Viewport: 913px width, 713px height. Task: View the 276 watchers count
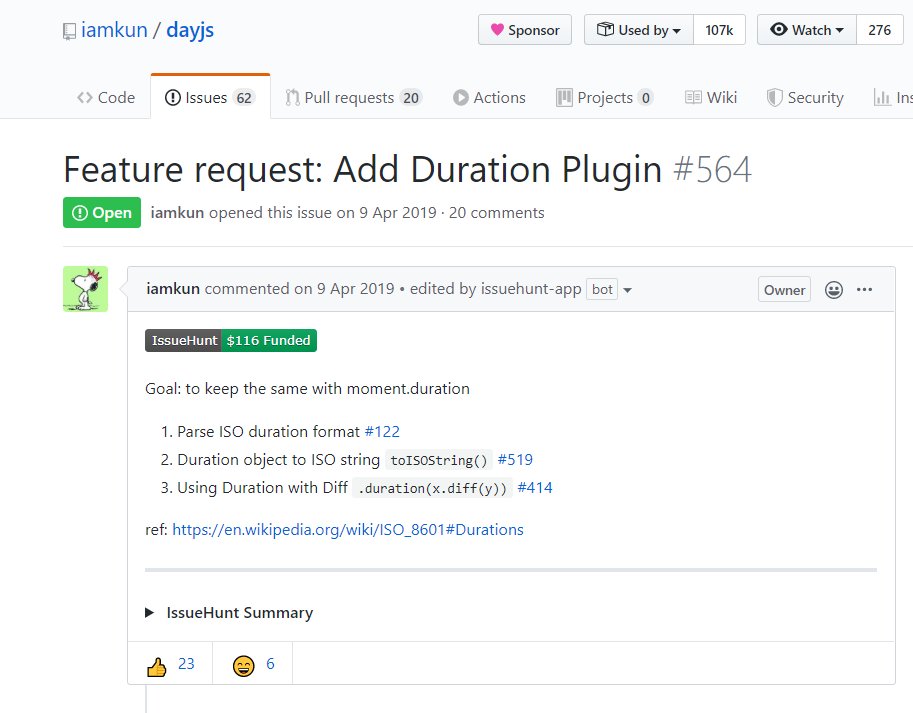879,30
